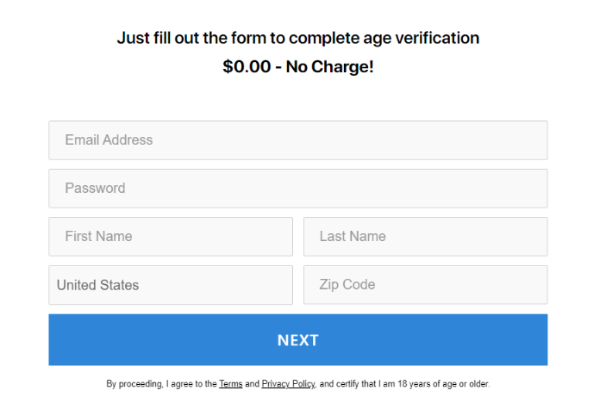Click the '18 years of age or older' disclaimer

443,384
